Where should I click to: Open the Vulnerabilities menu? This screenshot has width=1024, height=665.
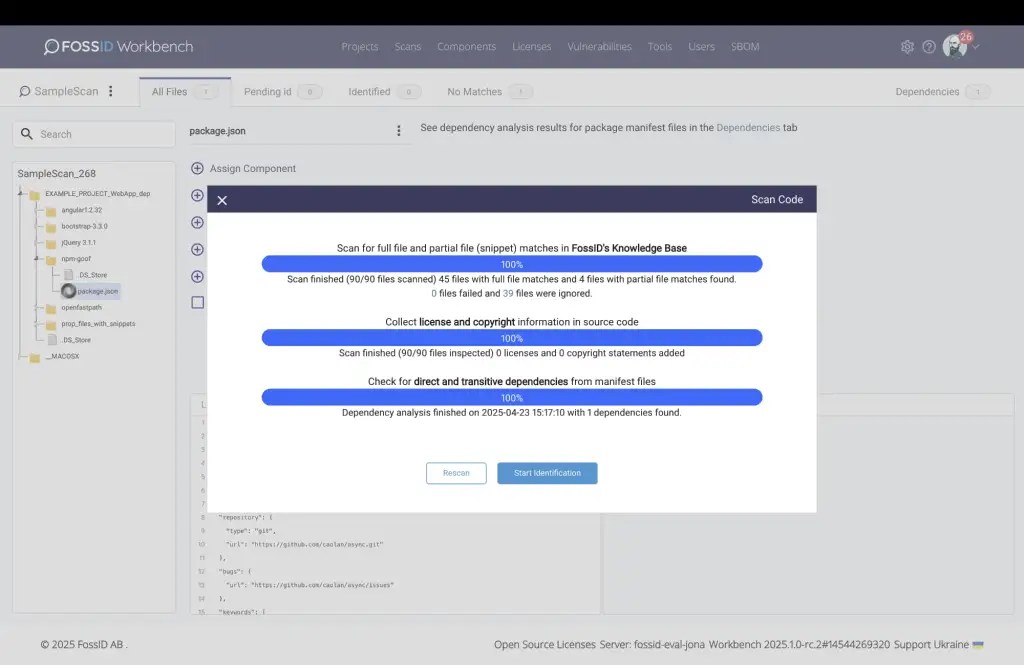pyautogui.click(x=600, y=47)
